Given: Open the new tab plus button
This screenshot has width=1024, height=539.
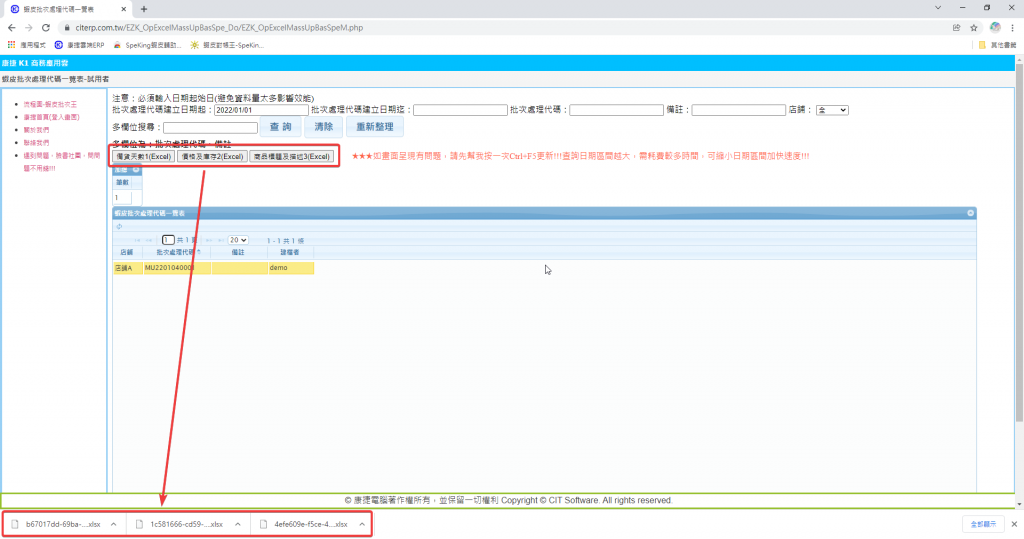Looking at the screenshot, I should click(144, 8).
